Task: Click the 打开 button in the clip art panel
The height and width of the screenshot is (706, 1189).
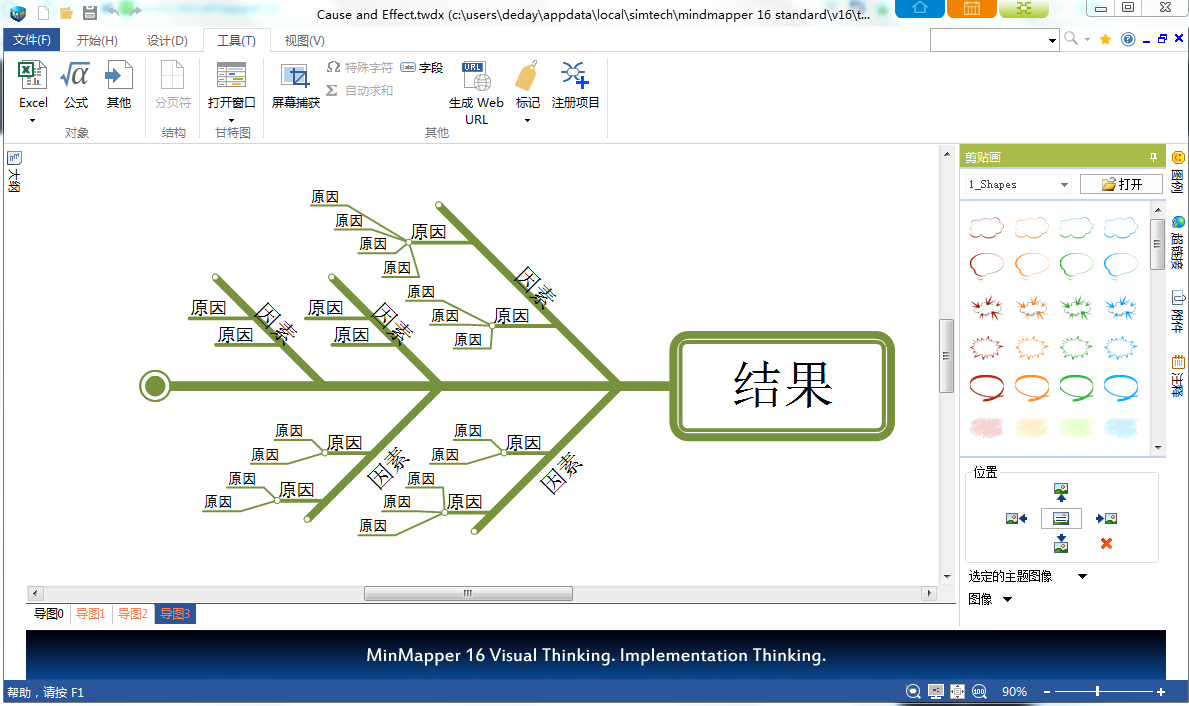Action: (x=1120, y=184)
